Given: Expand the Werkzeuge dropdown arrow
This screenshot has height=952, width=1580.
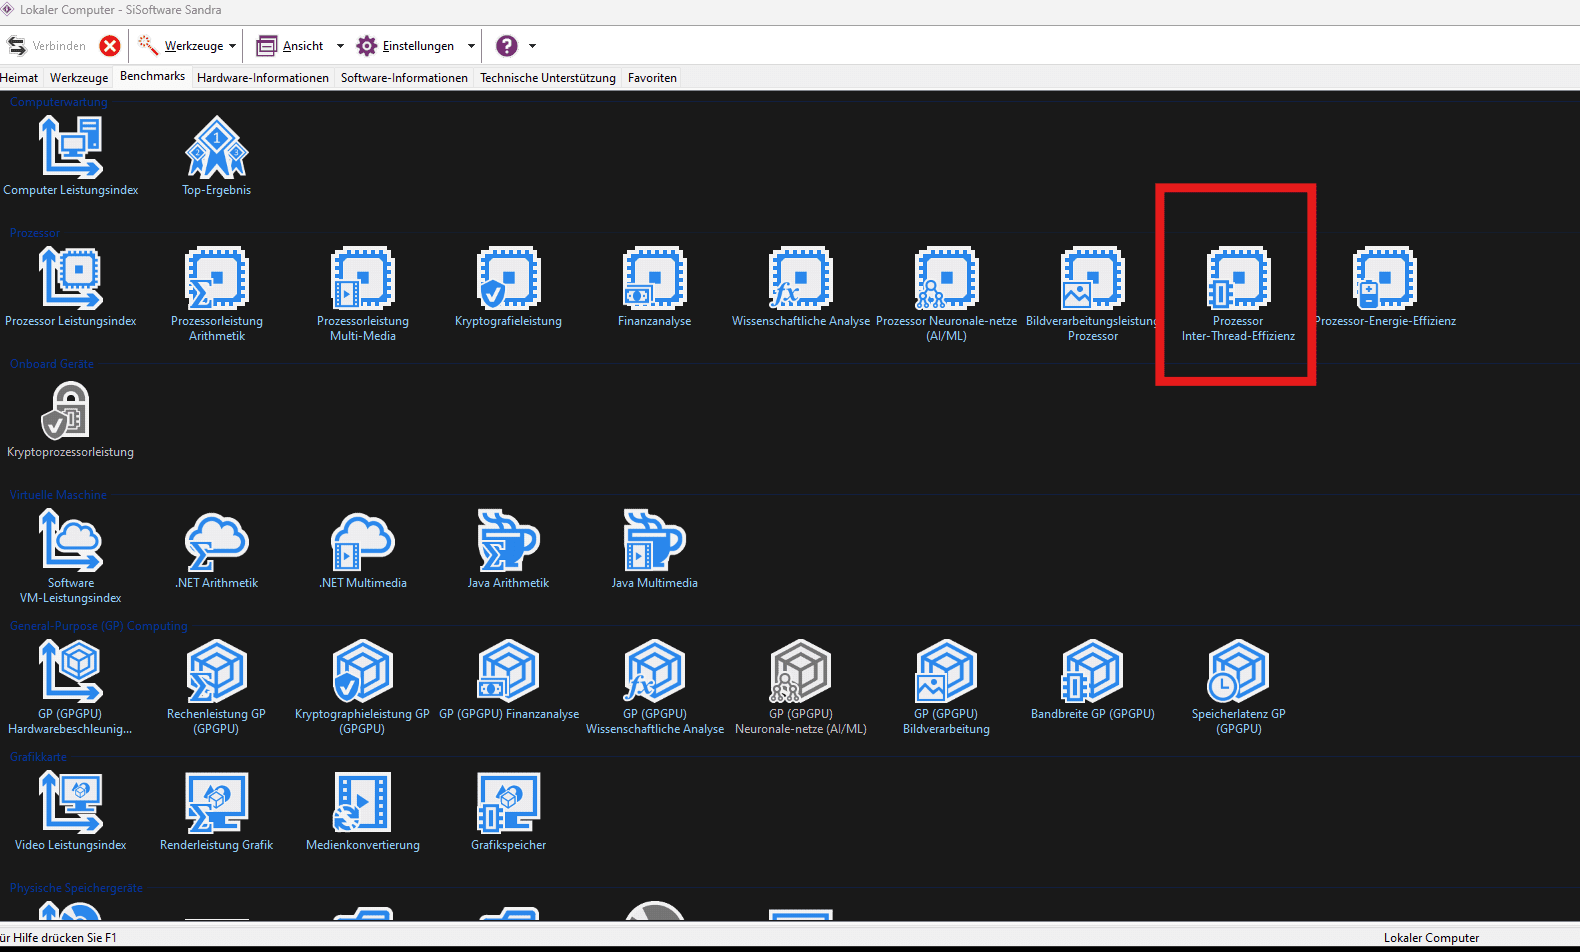Looking at the screenshot, I should [233, 46].
